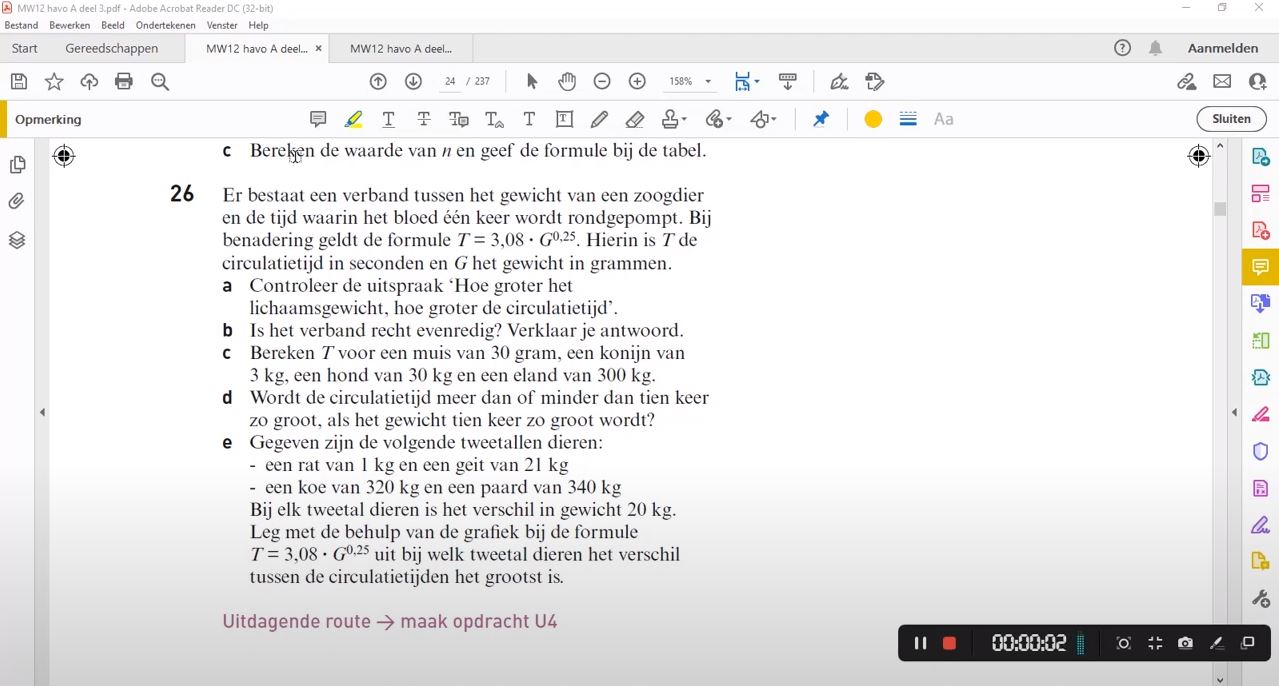Image resolution: width=1279 pixels, height=686 pixels.
Task: Print the document with printer icon
Action: [124, 82]
